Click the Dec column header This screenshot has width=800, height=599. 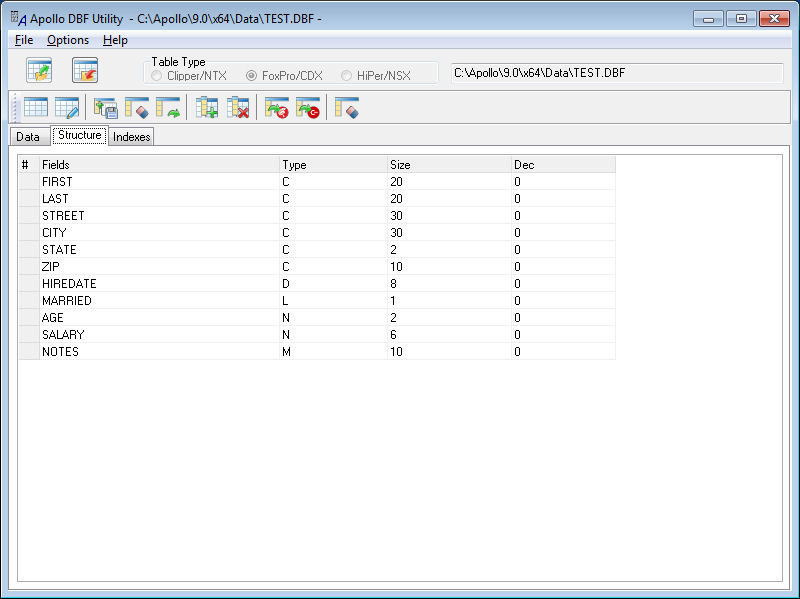coord(563,165)
